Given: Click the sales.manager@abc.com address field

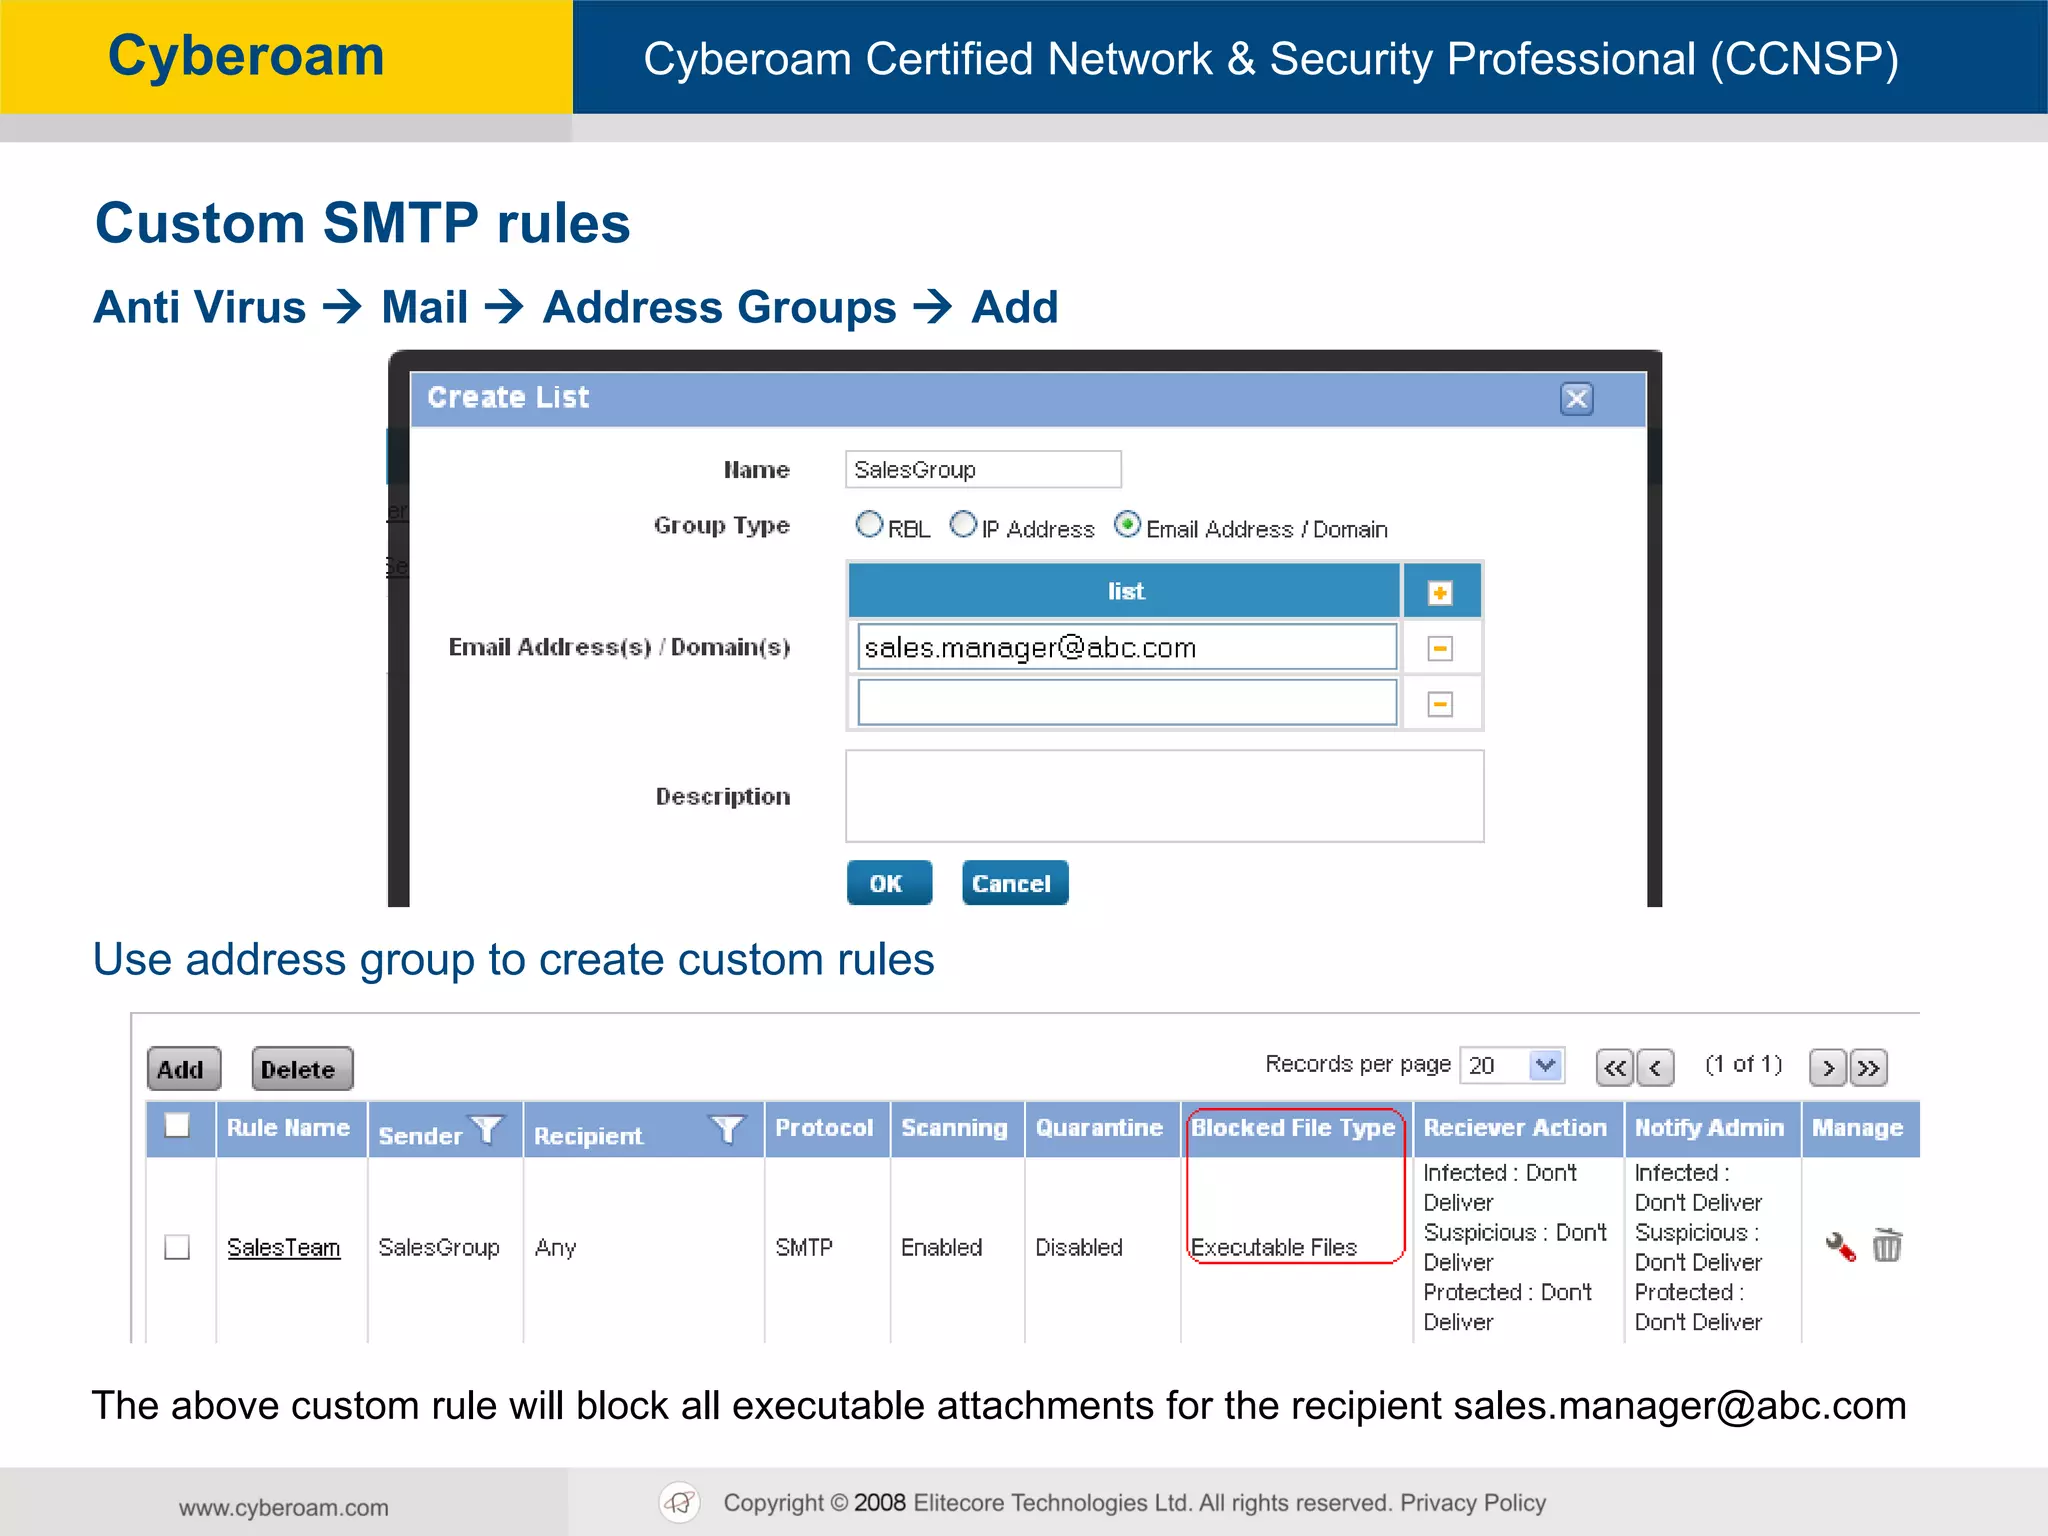Looking at the screenshot, I should [x=1127, y=647].
